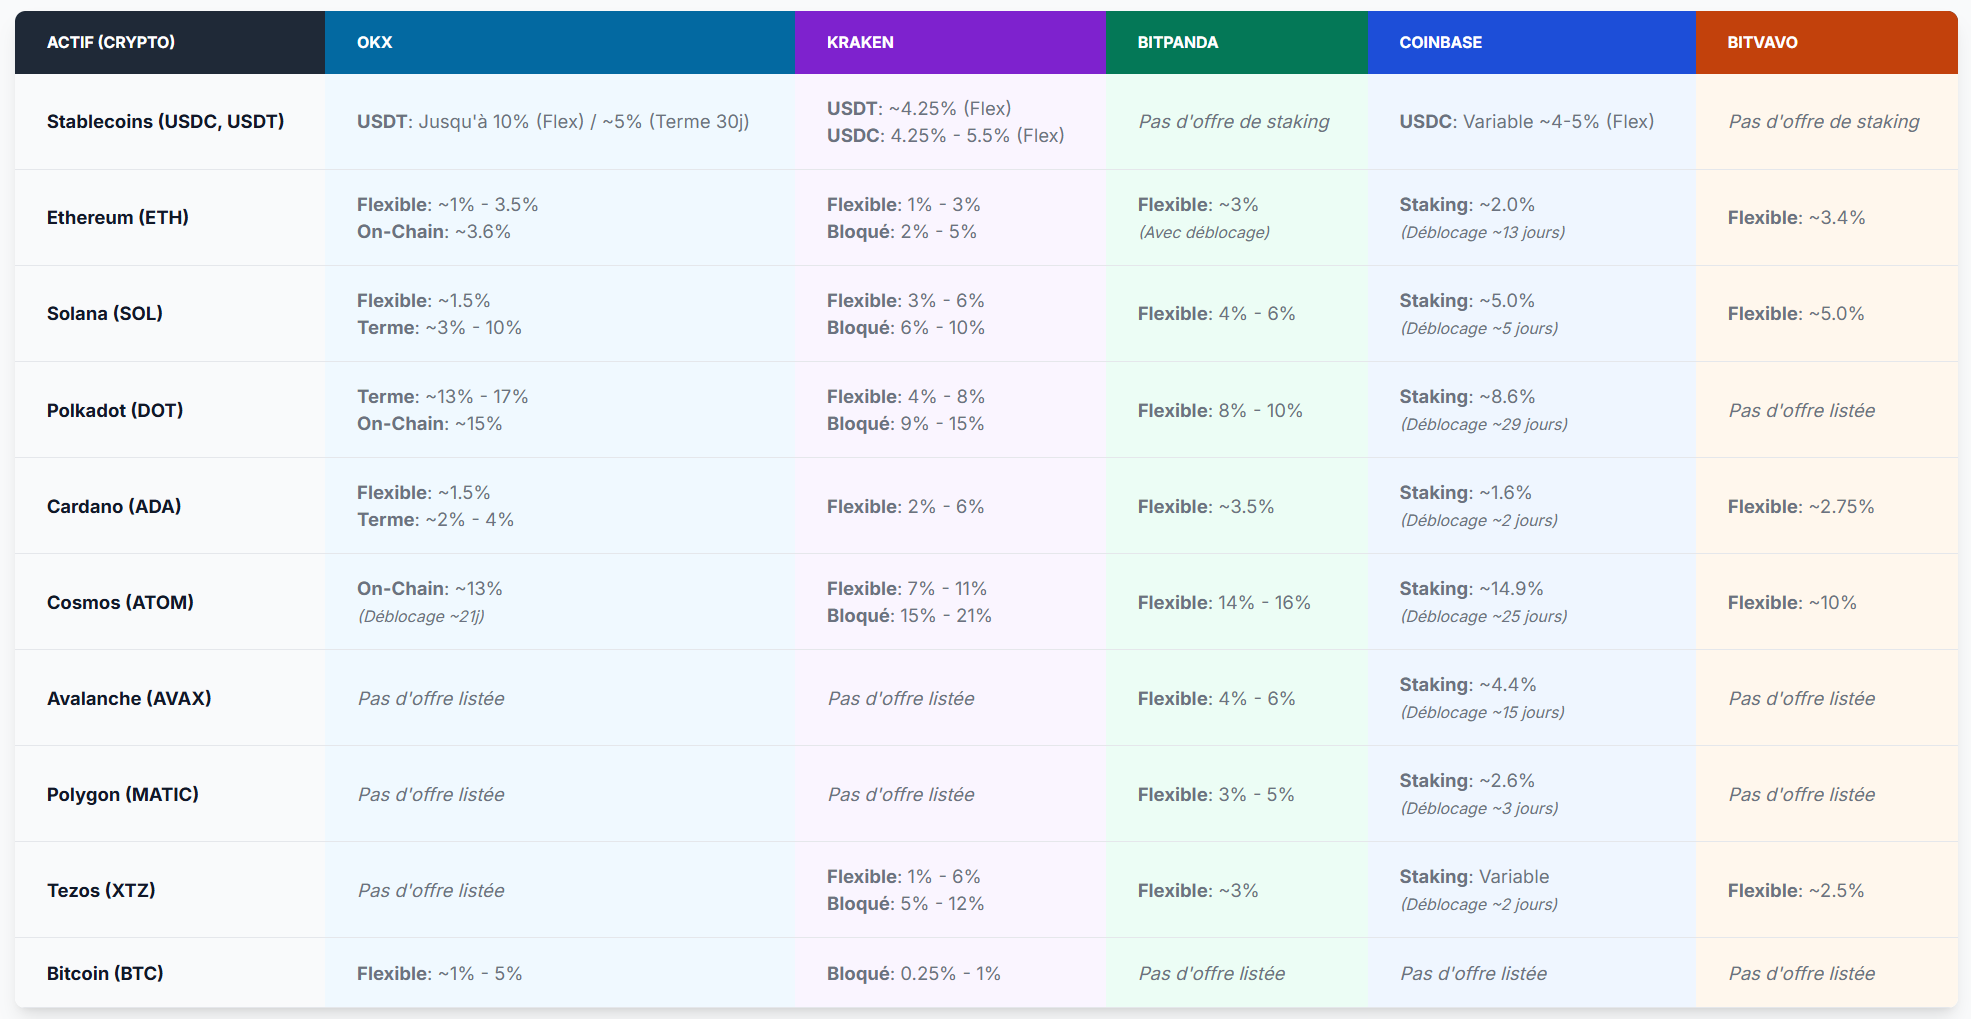
Task: Click Coinbase 'Staking: ~8.6%' cell
Action: pyautogui.click(x=1467, y=397)
